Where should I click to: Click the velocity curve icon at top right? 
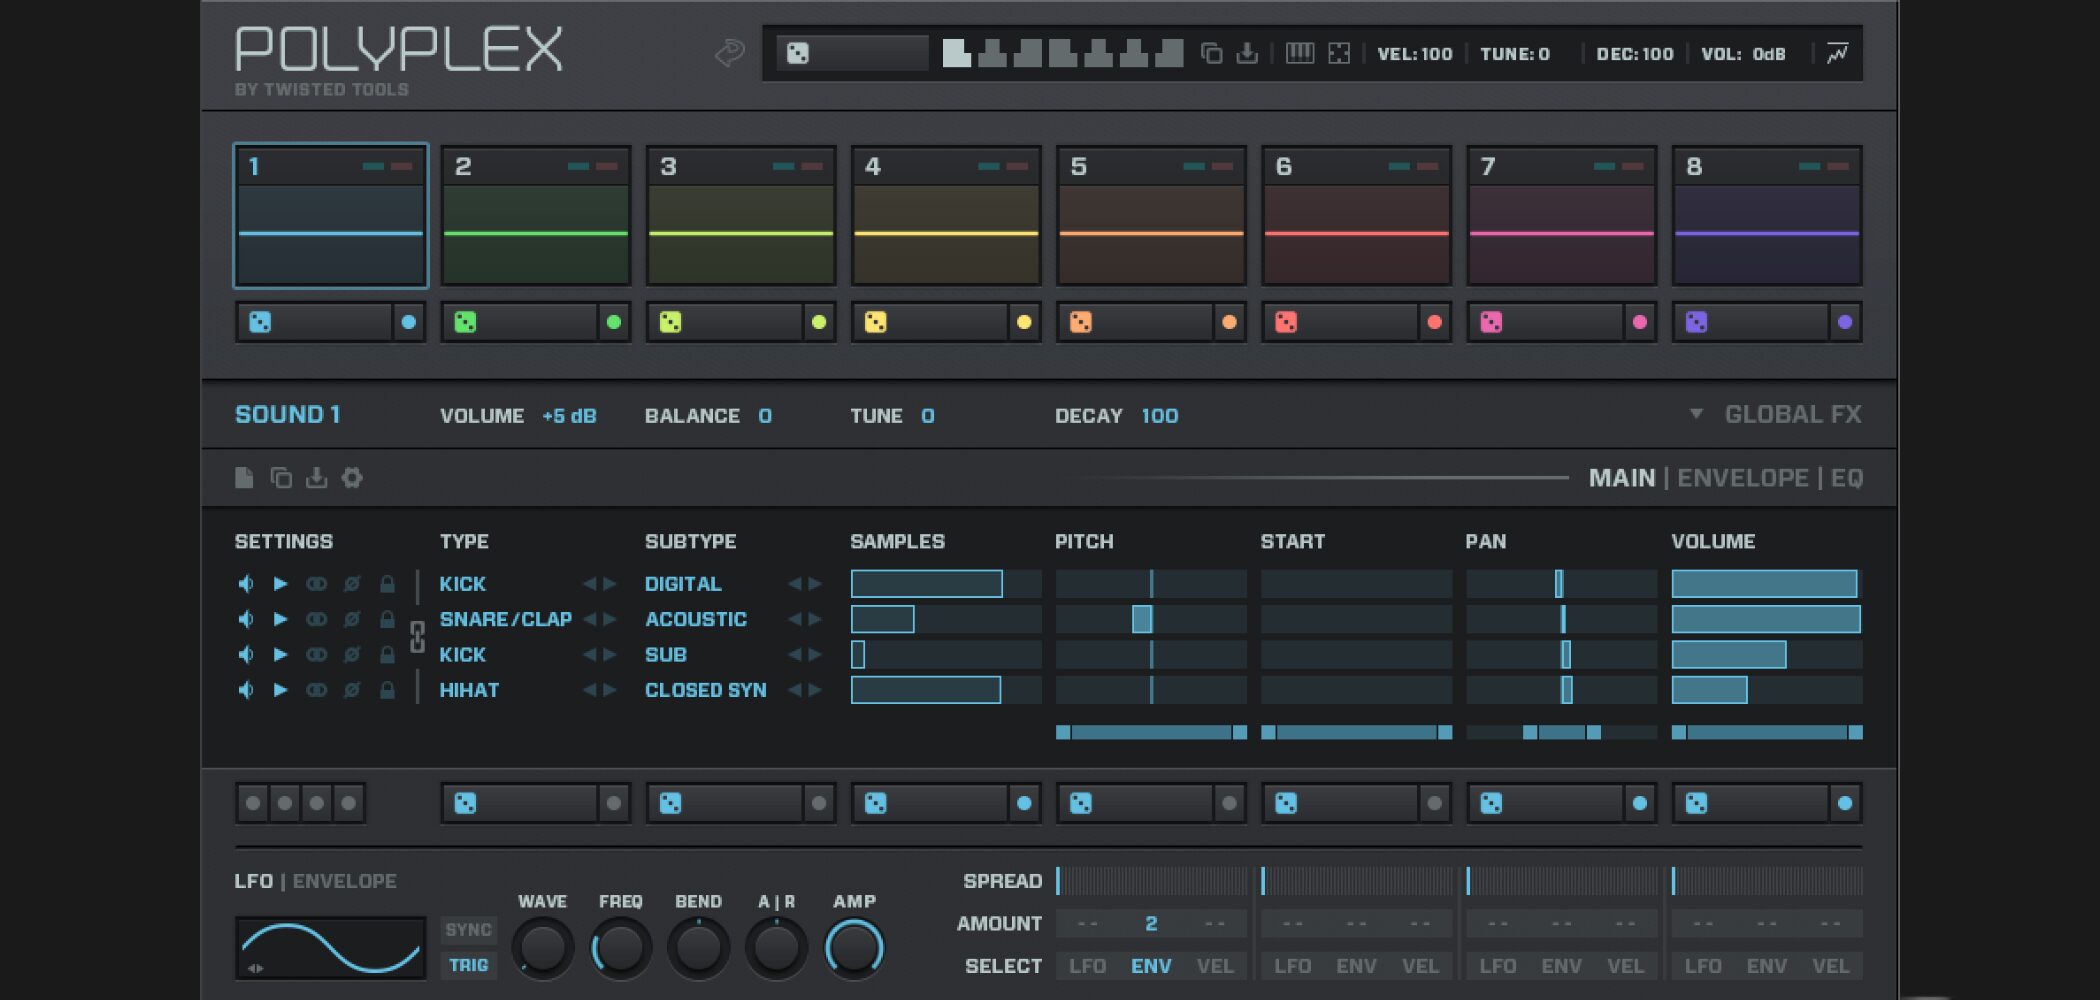pos(1837,53)
